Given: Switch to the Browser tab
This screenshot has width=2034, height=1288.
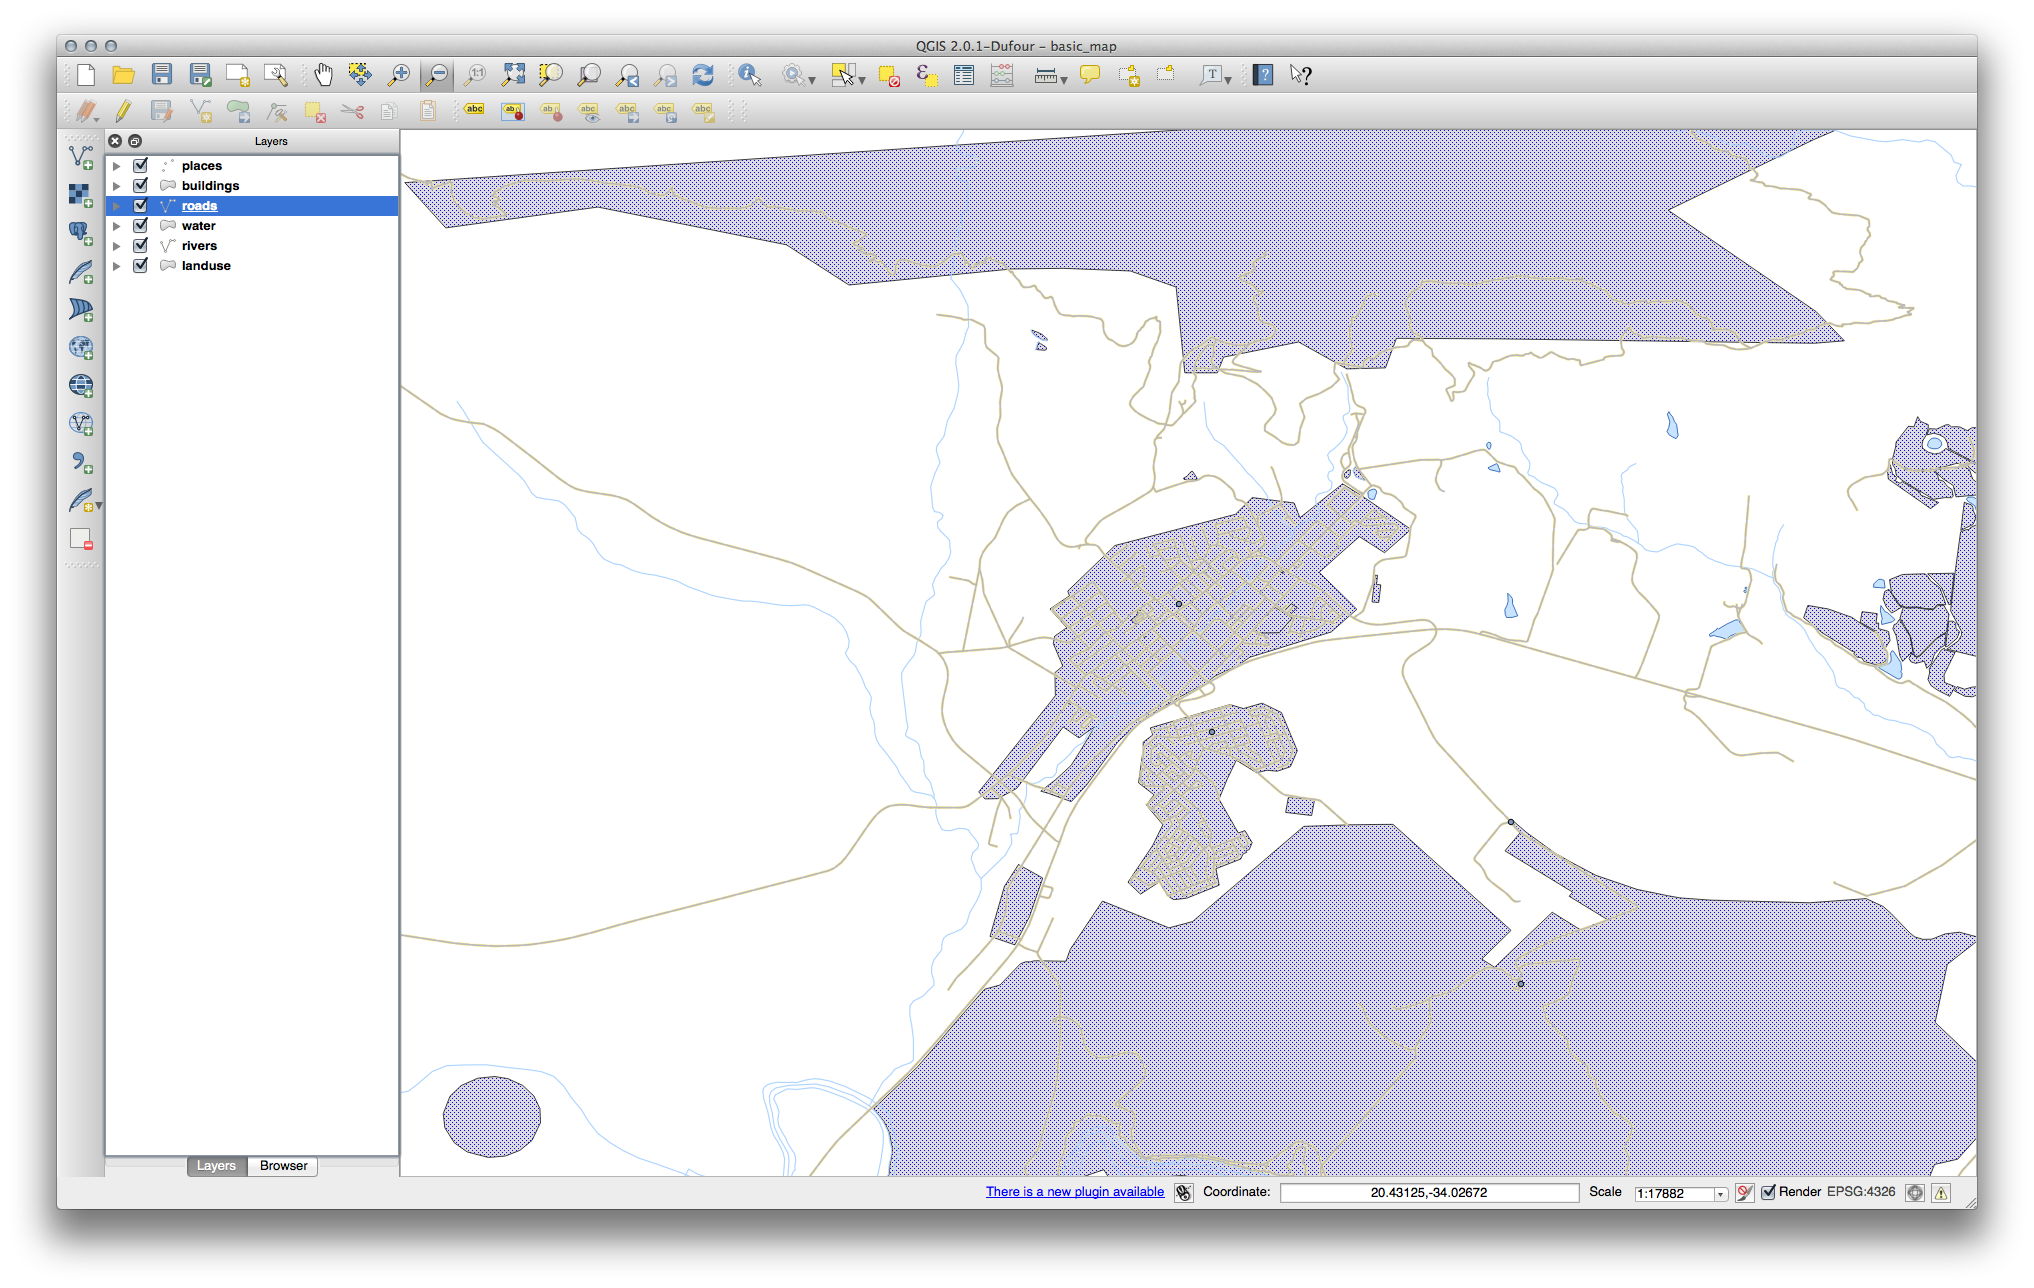Looking at the screenshot, I should click(285, 1165).
